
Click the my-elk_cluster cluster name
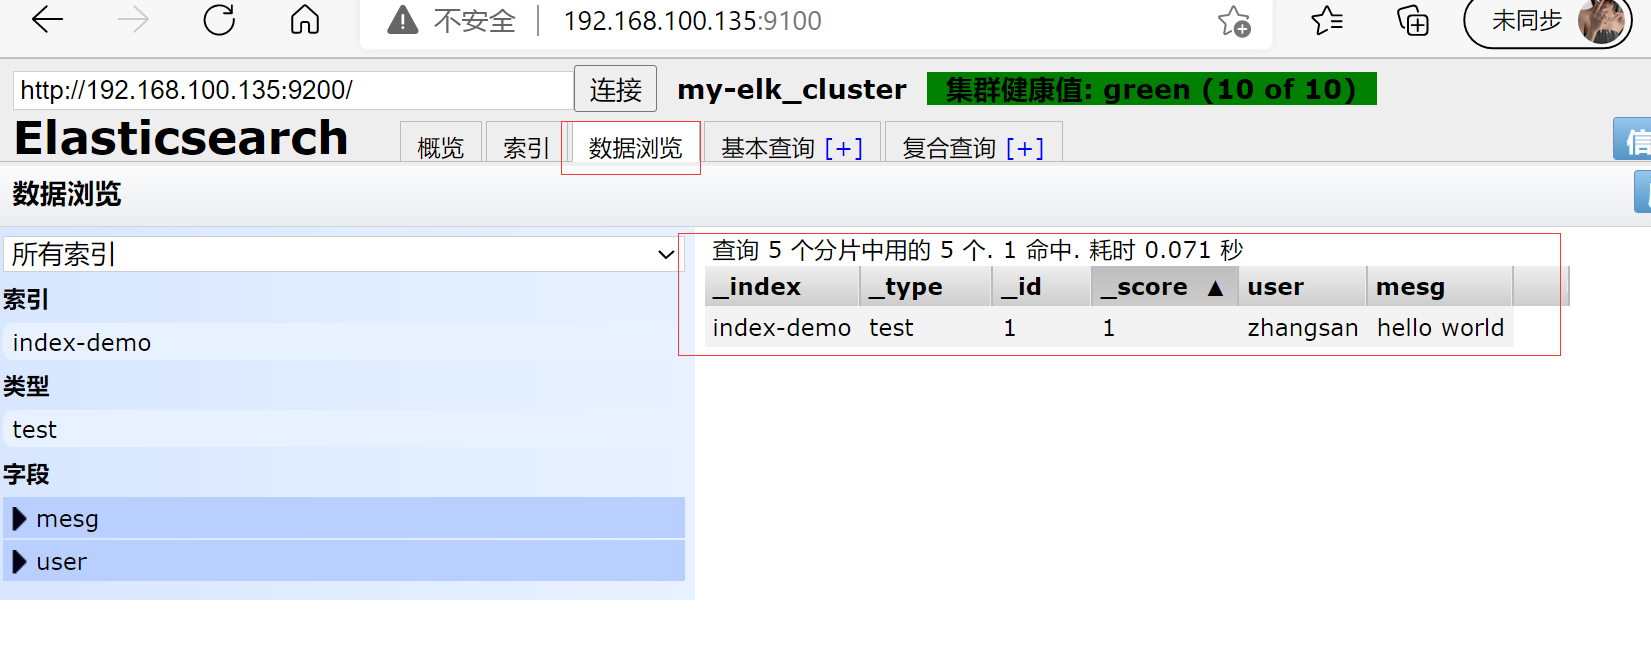click(792, 89)
